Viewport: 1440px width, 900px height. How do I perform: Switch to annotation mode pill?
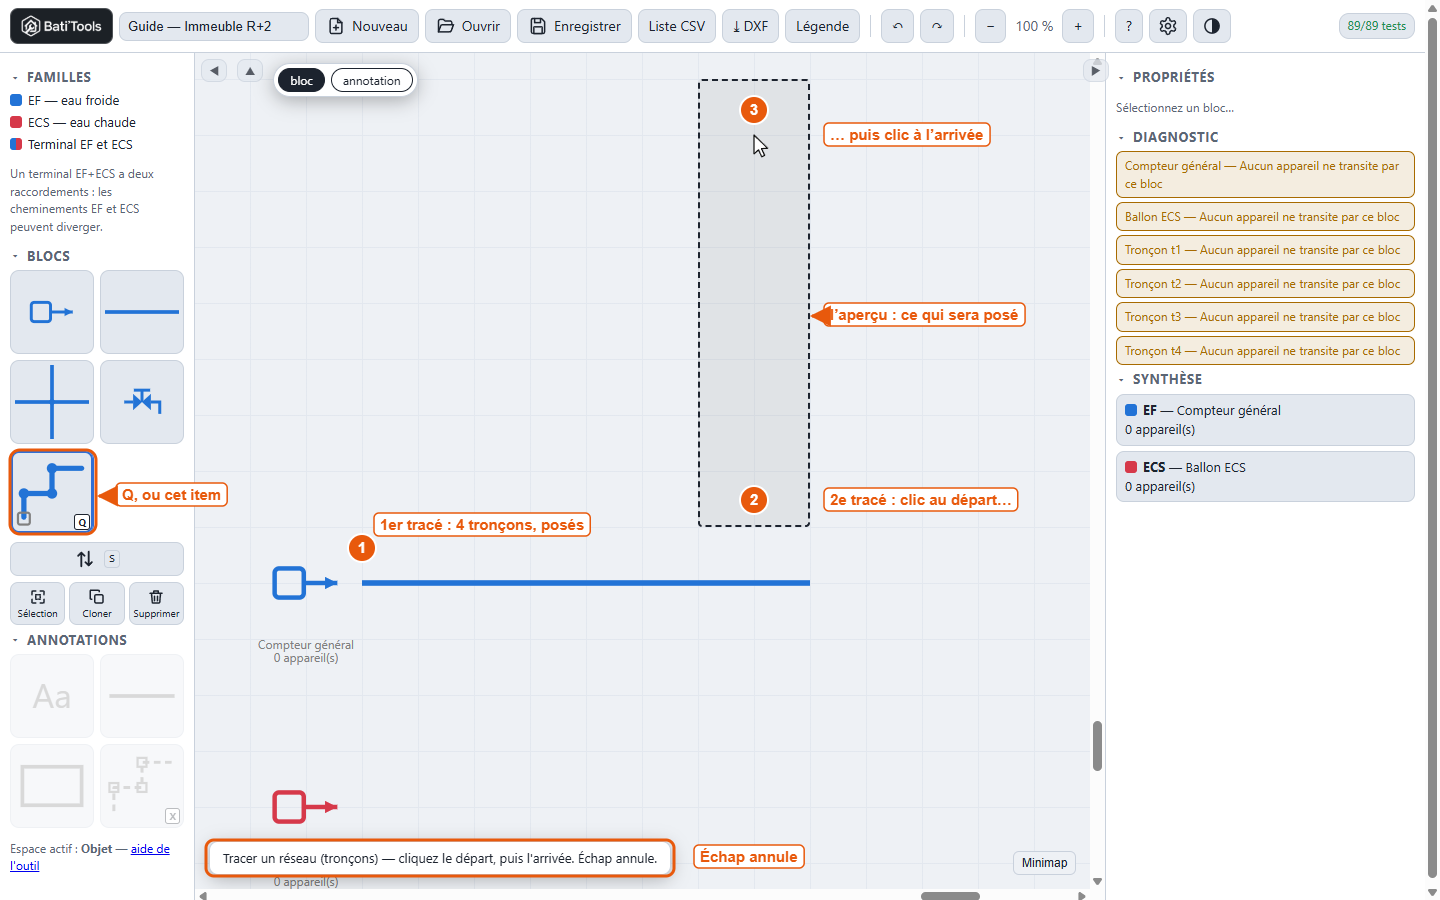(x=372, y=81)
